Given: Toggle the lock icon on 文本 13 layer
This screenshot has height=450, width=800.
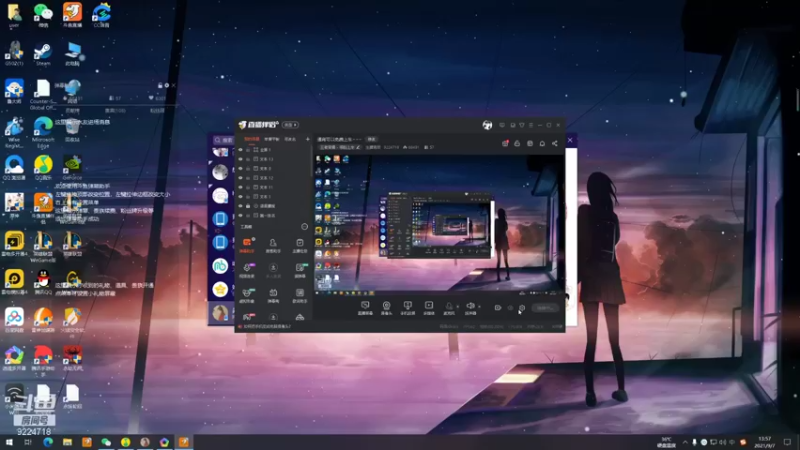Looking at the screenshot, I should click(248, 159).
